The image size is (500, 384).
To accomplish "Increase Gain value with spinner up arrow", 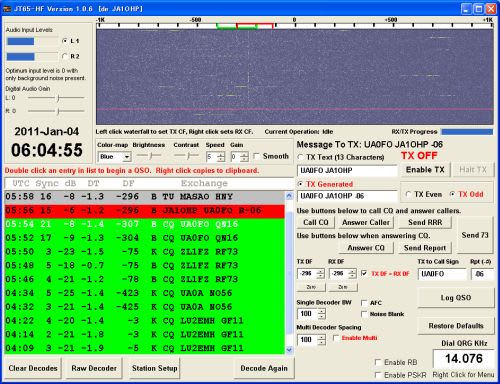I will (245, 154).
